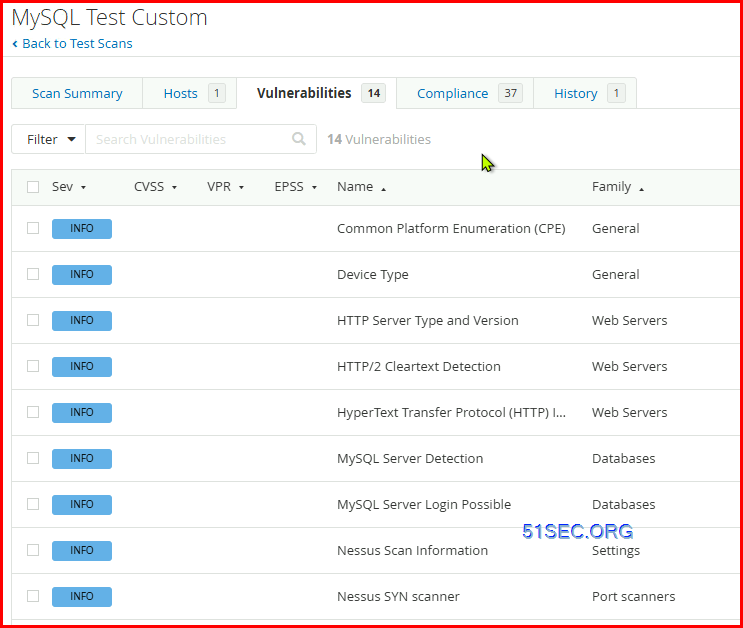Screen dimensions: 743x628
Task: Open the INFO badge for MySQL Server Detection
Action: click(x=82, y=458)
